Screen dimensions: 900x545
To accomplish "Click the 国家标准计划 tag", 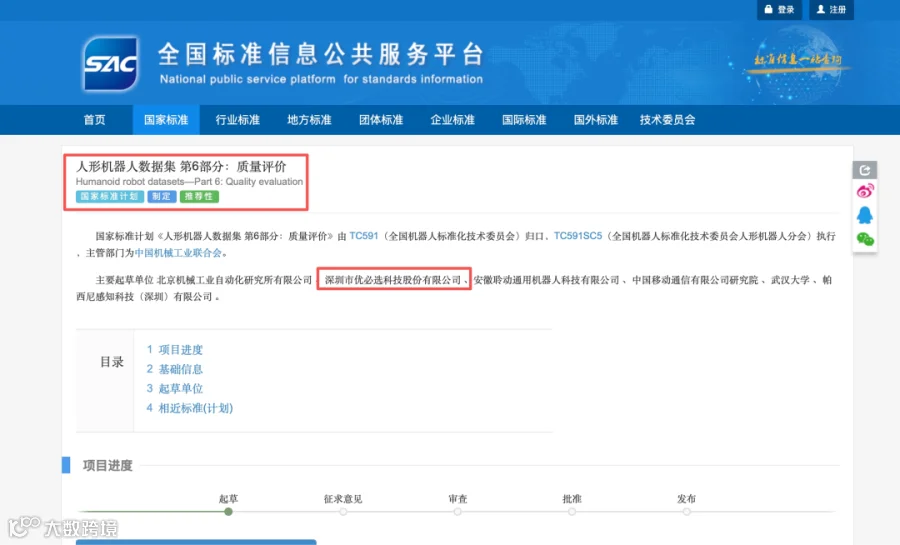I will 110,196.
